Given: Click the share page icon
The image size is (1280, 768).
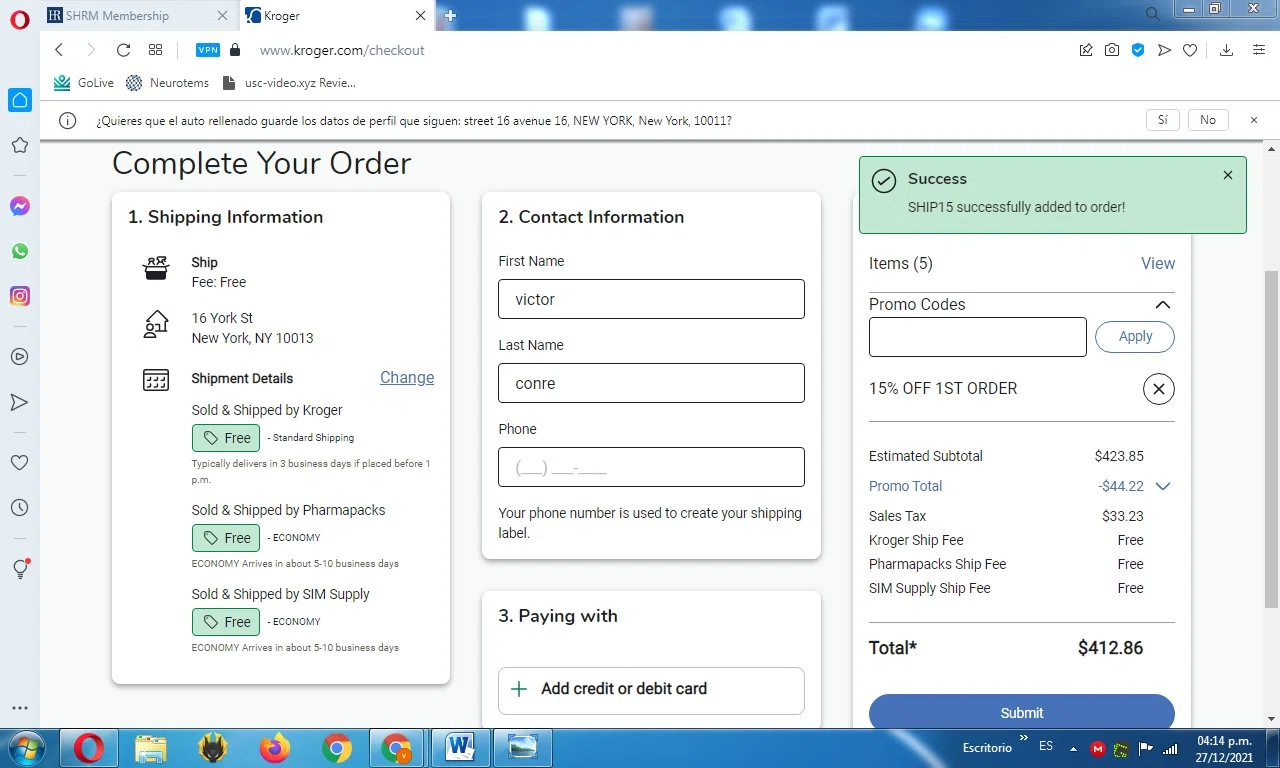Looking at the screenshot, I should 1086,50.
